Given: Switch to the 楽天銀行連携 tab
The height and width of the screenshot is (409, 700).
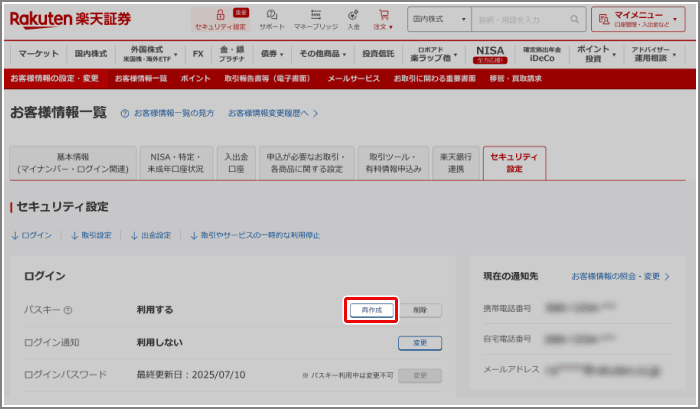Looking at the screenshot, I should (x=455, y=163).
